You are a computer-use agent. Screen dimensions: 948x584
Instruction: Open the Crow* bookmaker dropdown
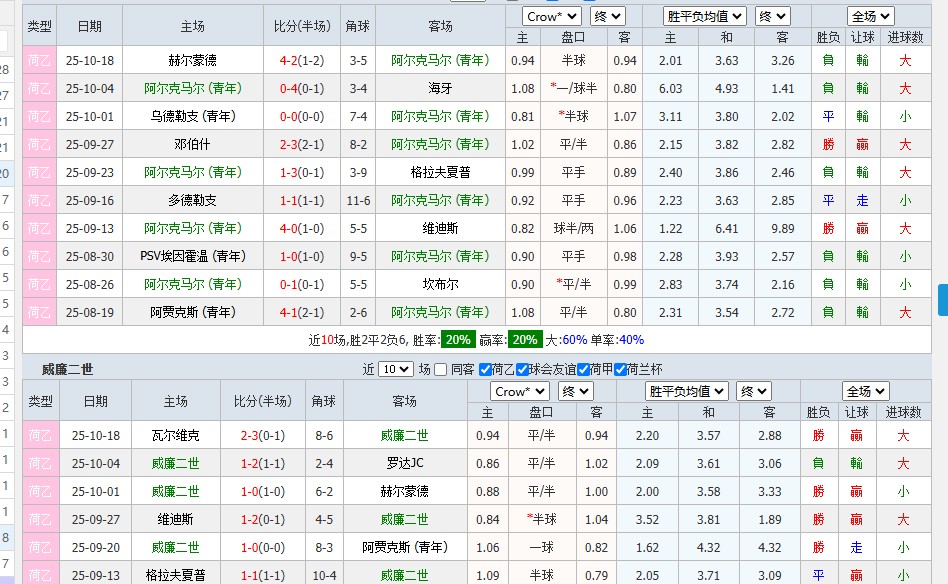[x=554, y=16]
